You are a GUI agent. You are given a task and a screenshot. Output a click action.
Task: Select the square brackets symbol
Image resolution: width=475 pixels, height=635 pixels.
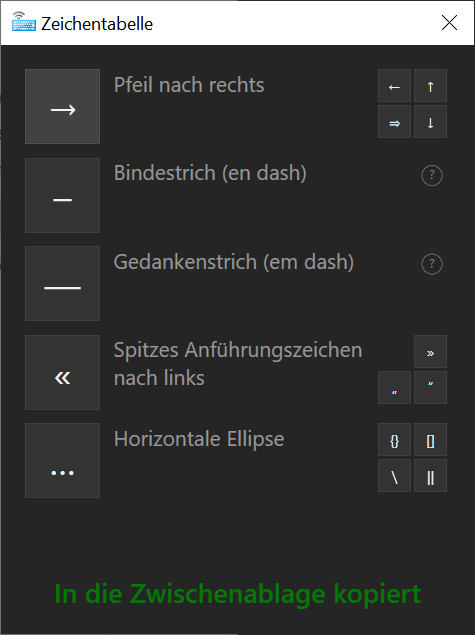point(430,440)
